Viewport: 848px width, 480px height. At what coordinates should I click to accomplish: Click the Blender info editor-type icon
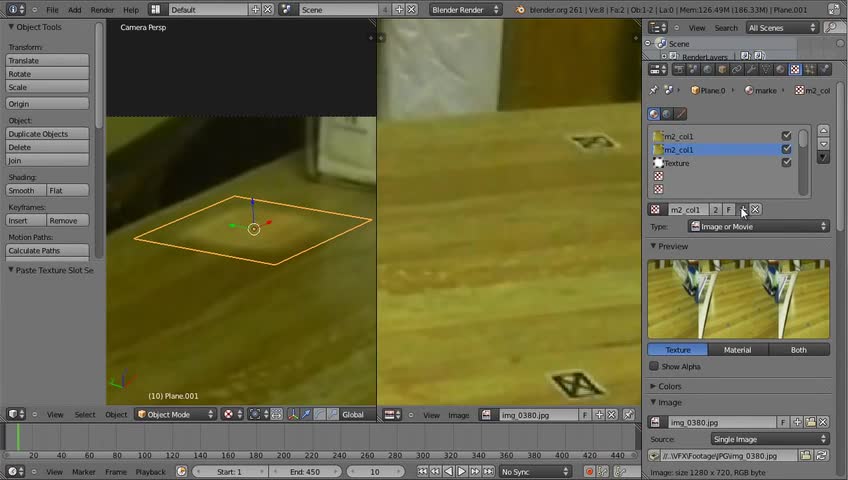click(14, 9)
